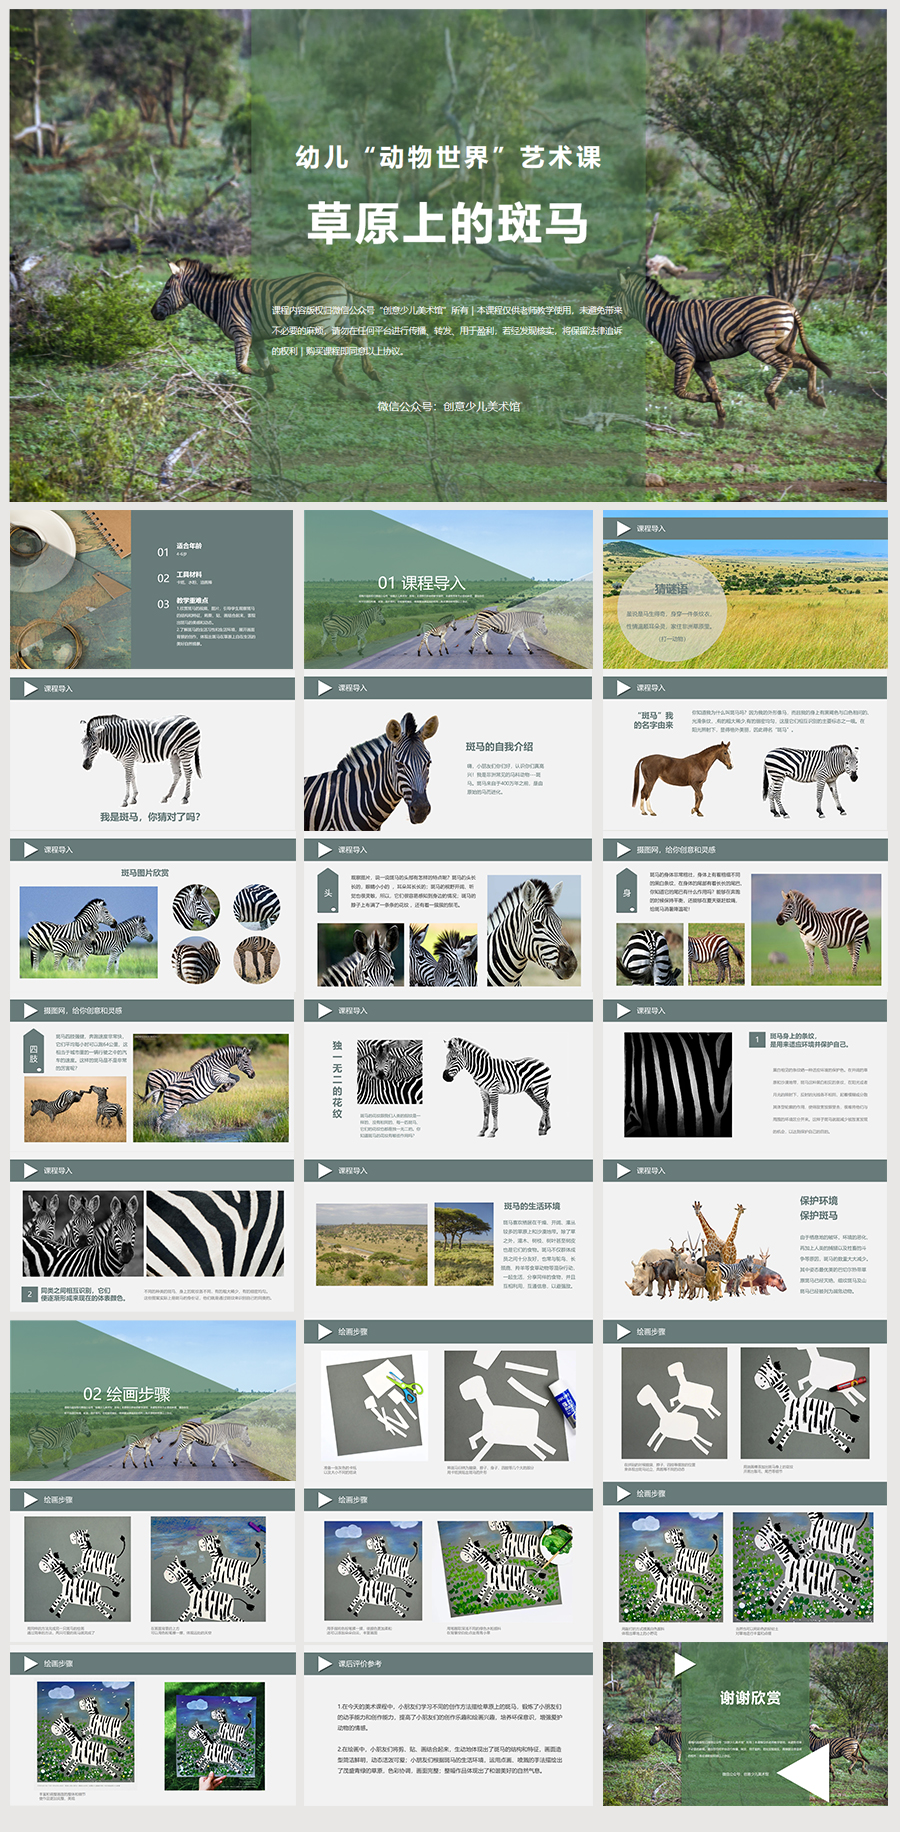Click the 斑马的自我介绍 heading
This screenshot has width=900, height=1832.
[499, 746]
